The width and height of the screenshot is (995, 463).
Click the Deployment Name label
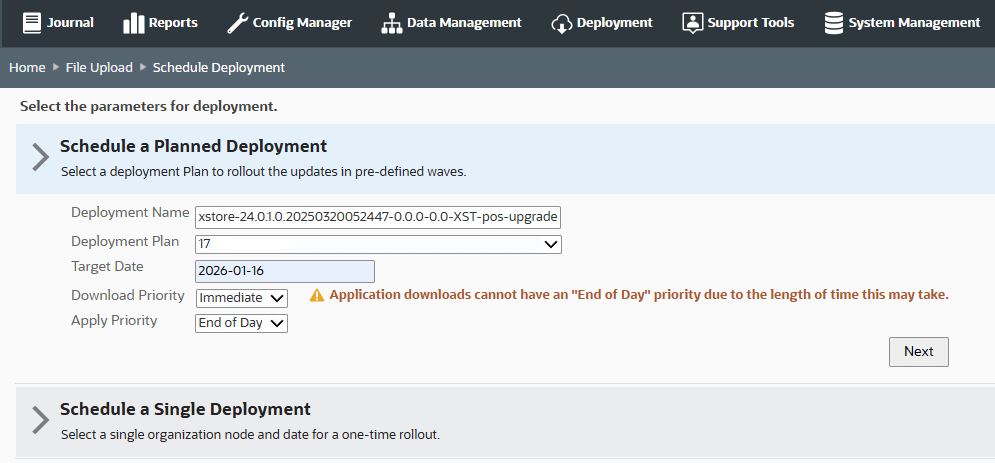click(130, 212)
